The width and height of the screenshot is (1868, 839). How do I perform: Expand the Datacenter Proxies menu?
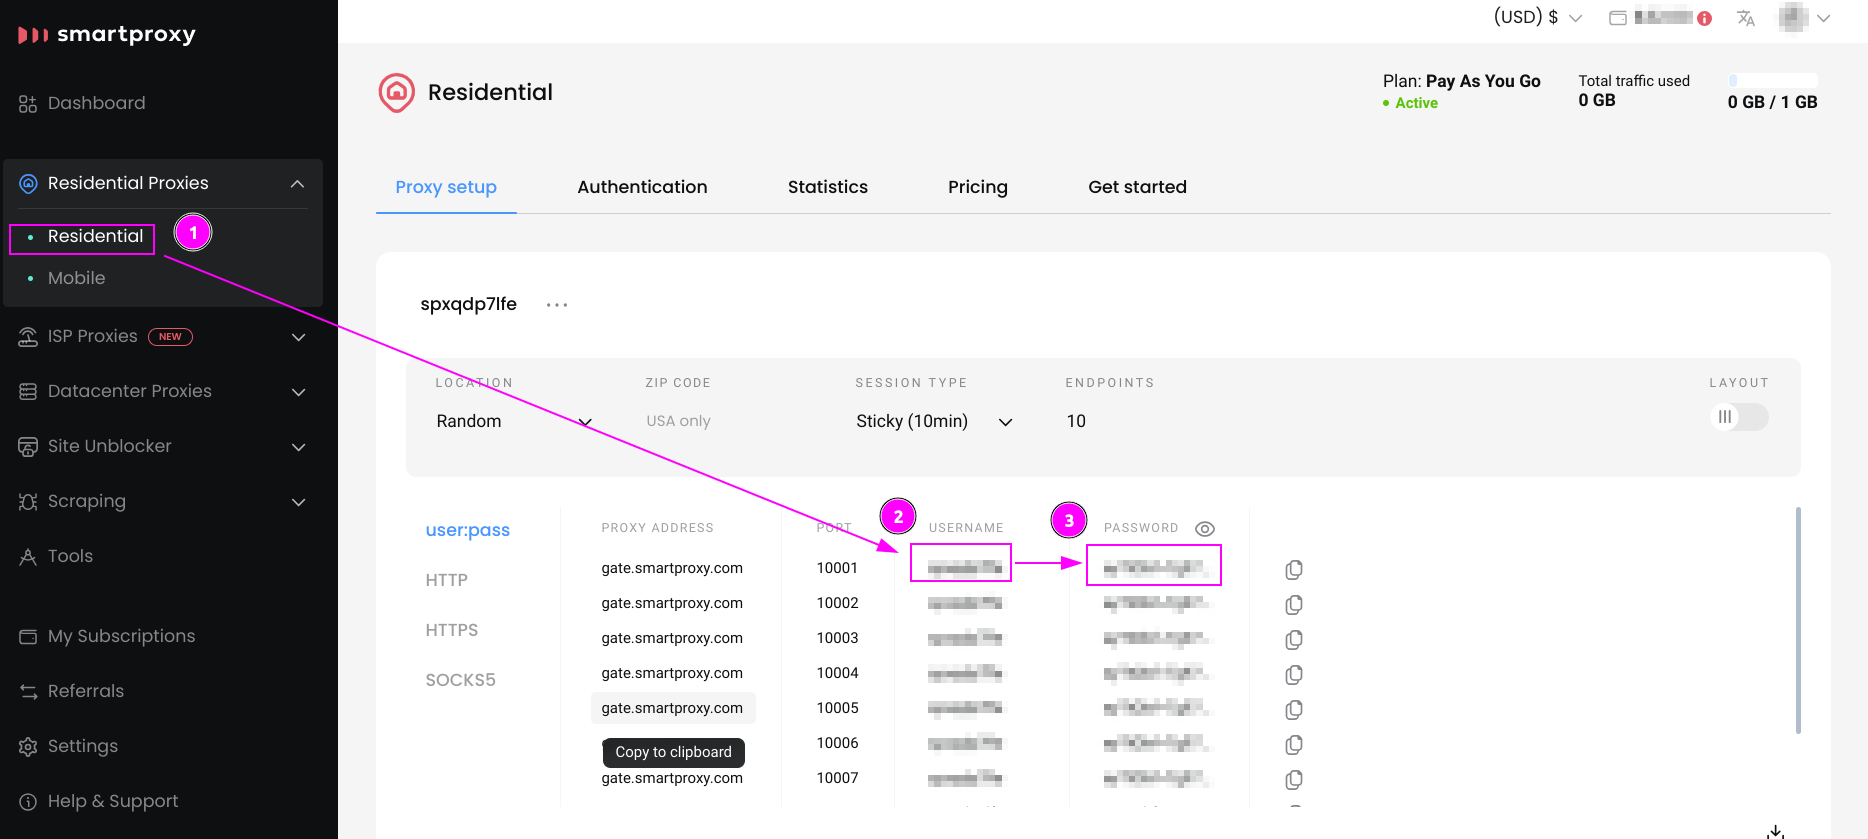click(298, 392)
